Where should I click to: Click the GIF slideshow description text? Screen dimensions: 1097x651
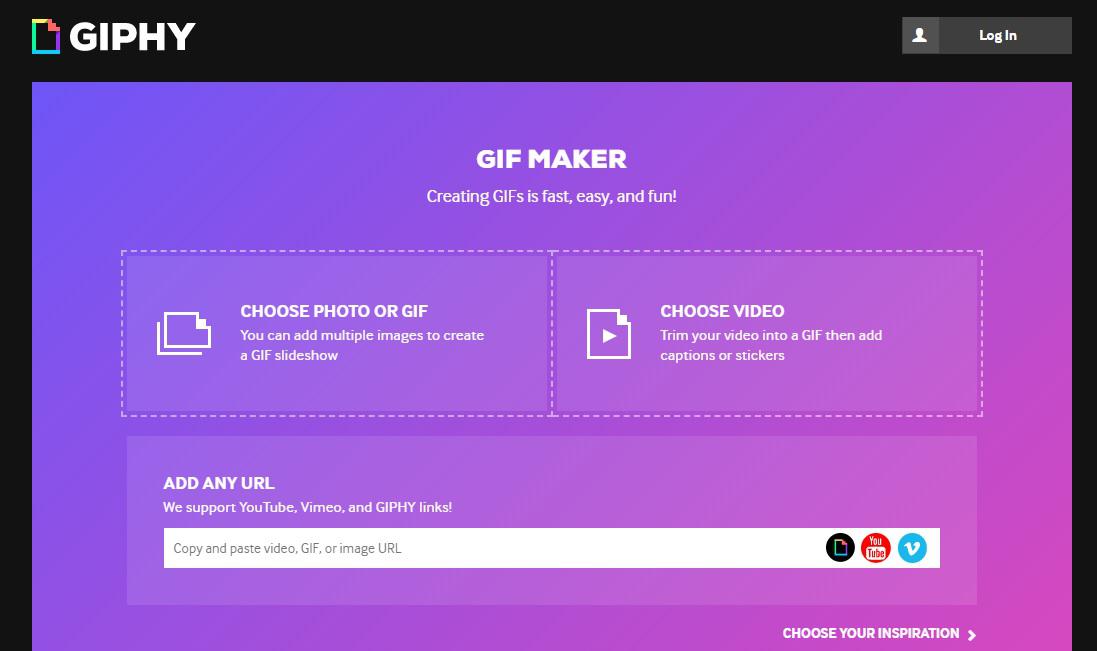(362, 345)
